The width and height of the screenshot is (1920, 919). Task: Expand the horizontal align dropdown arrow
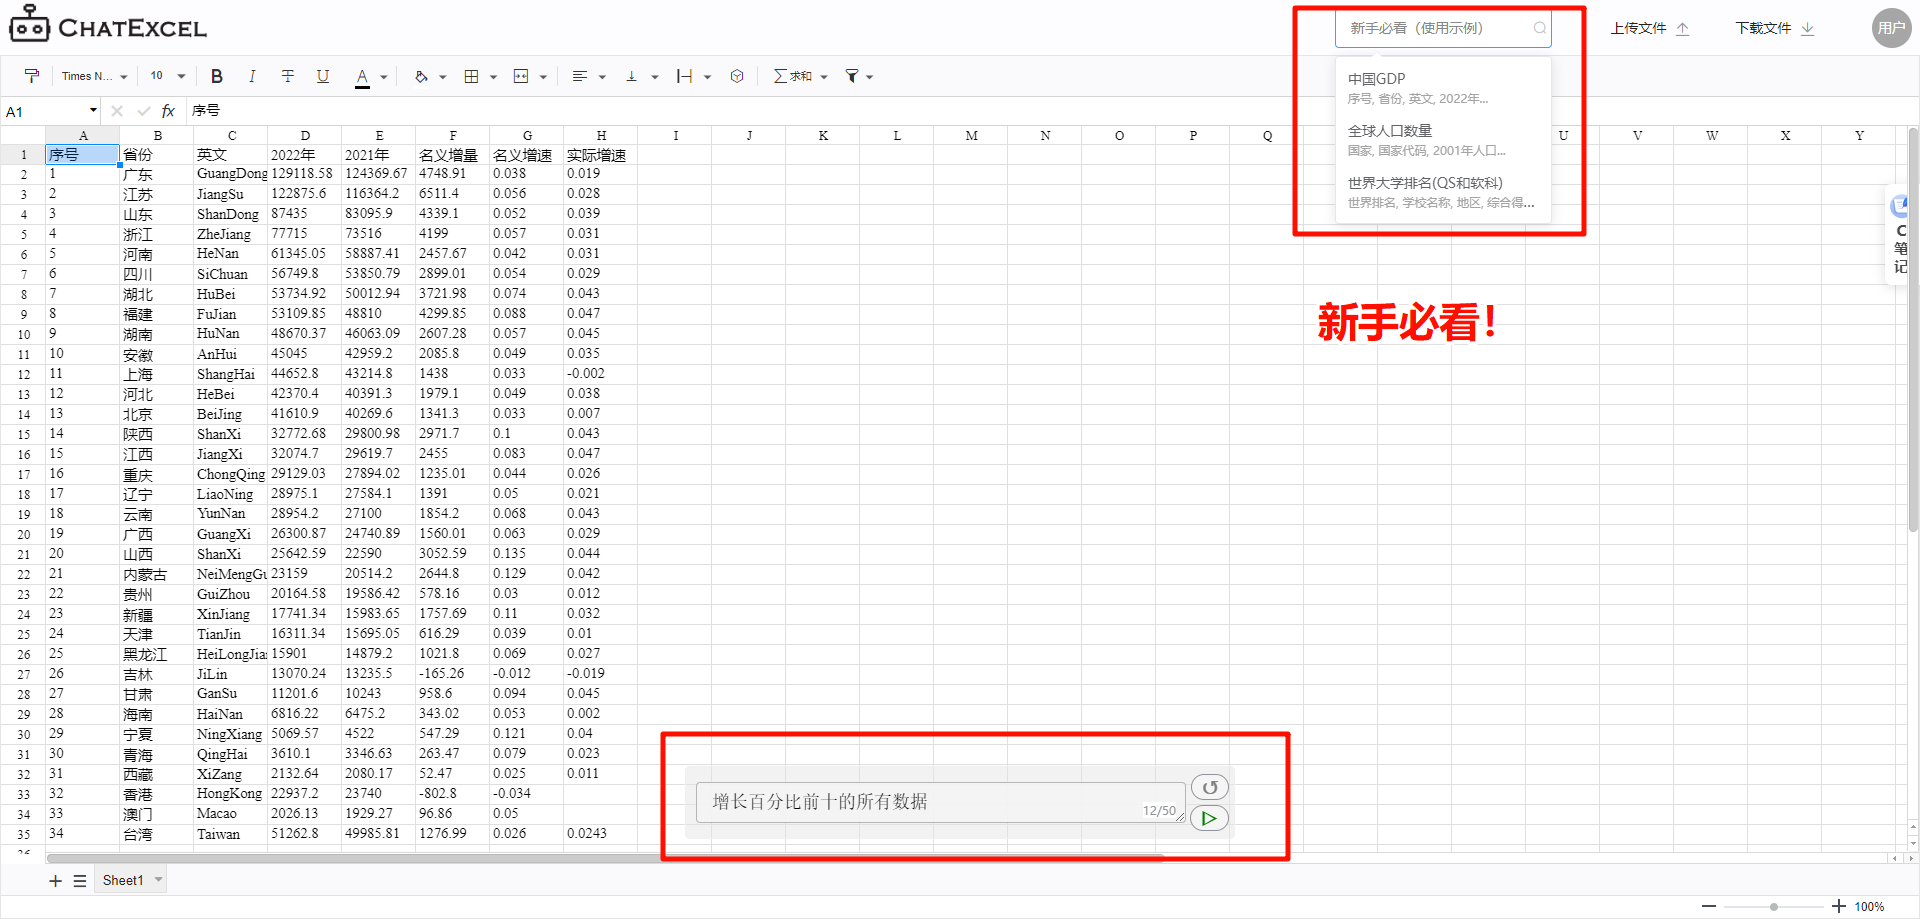point(602,77)
